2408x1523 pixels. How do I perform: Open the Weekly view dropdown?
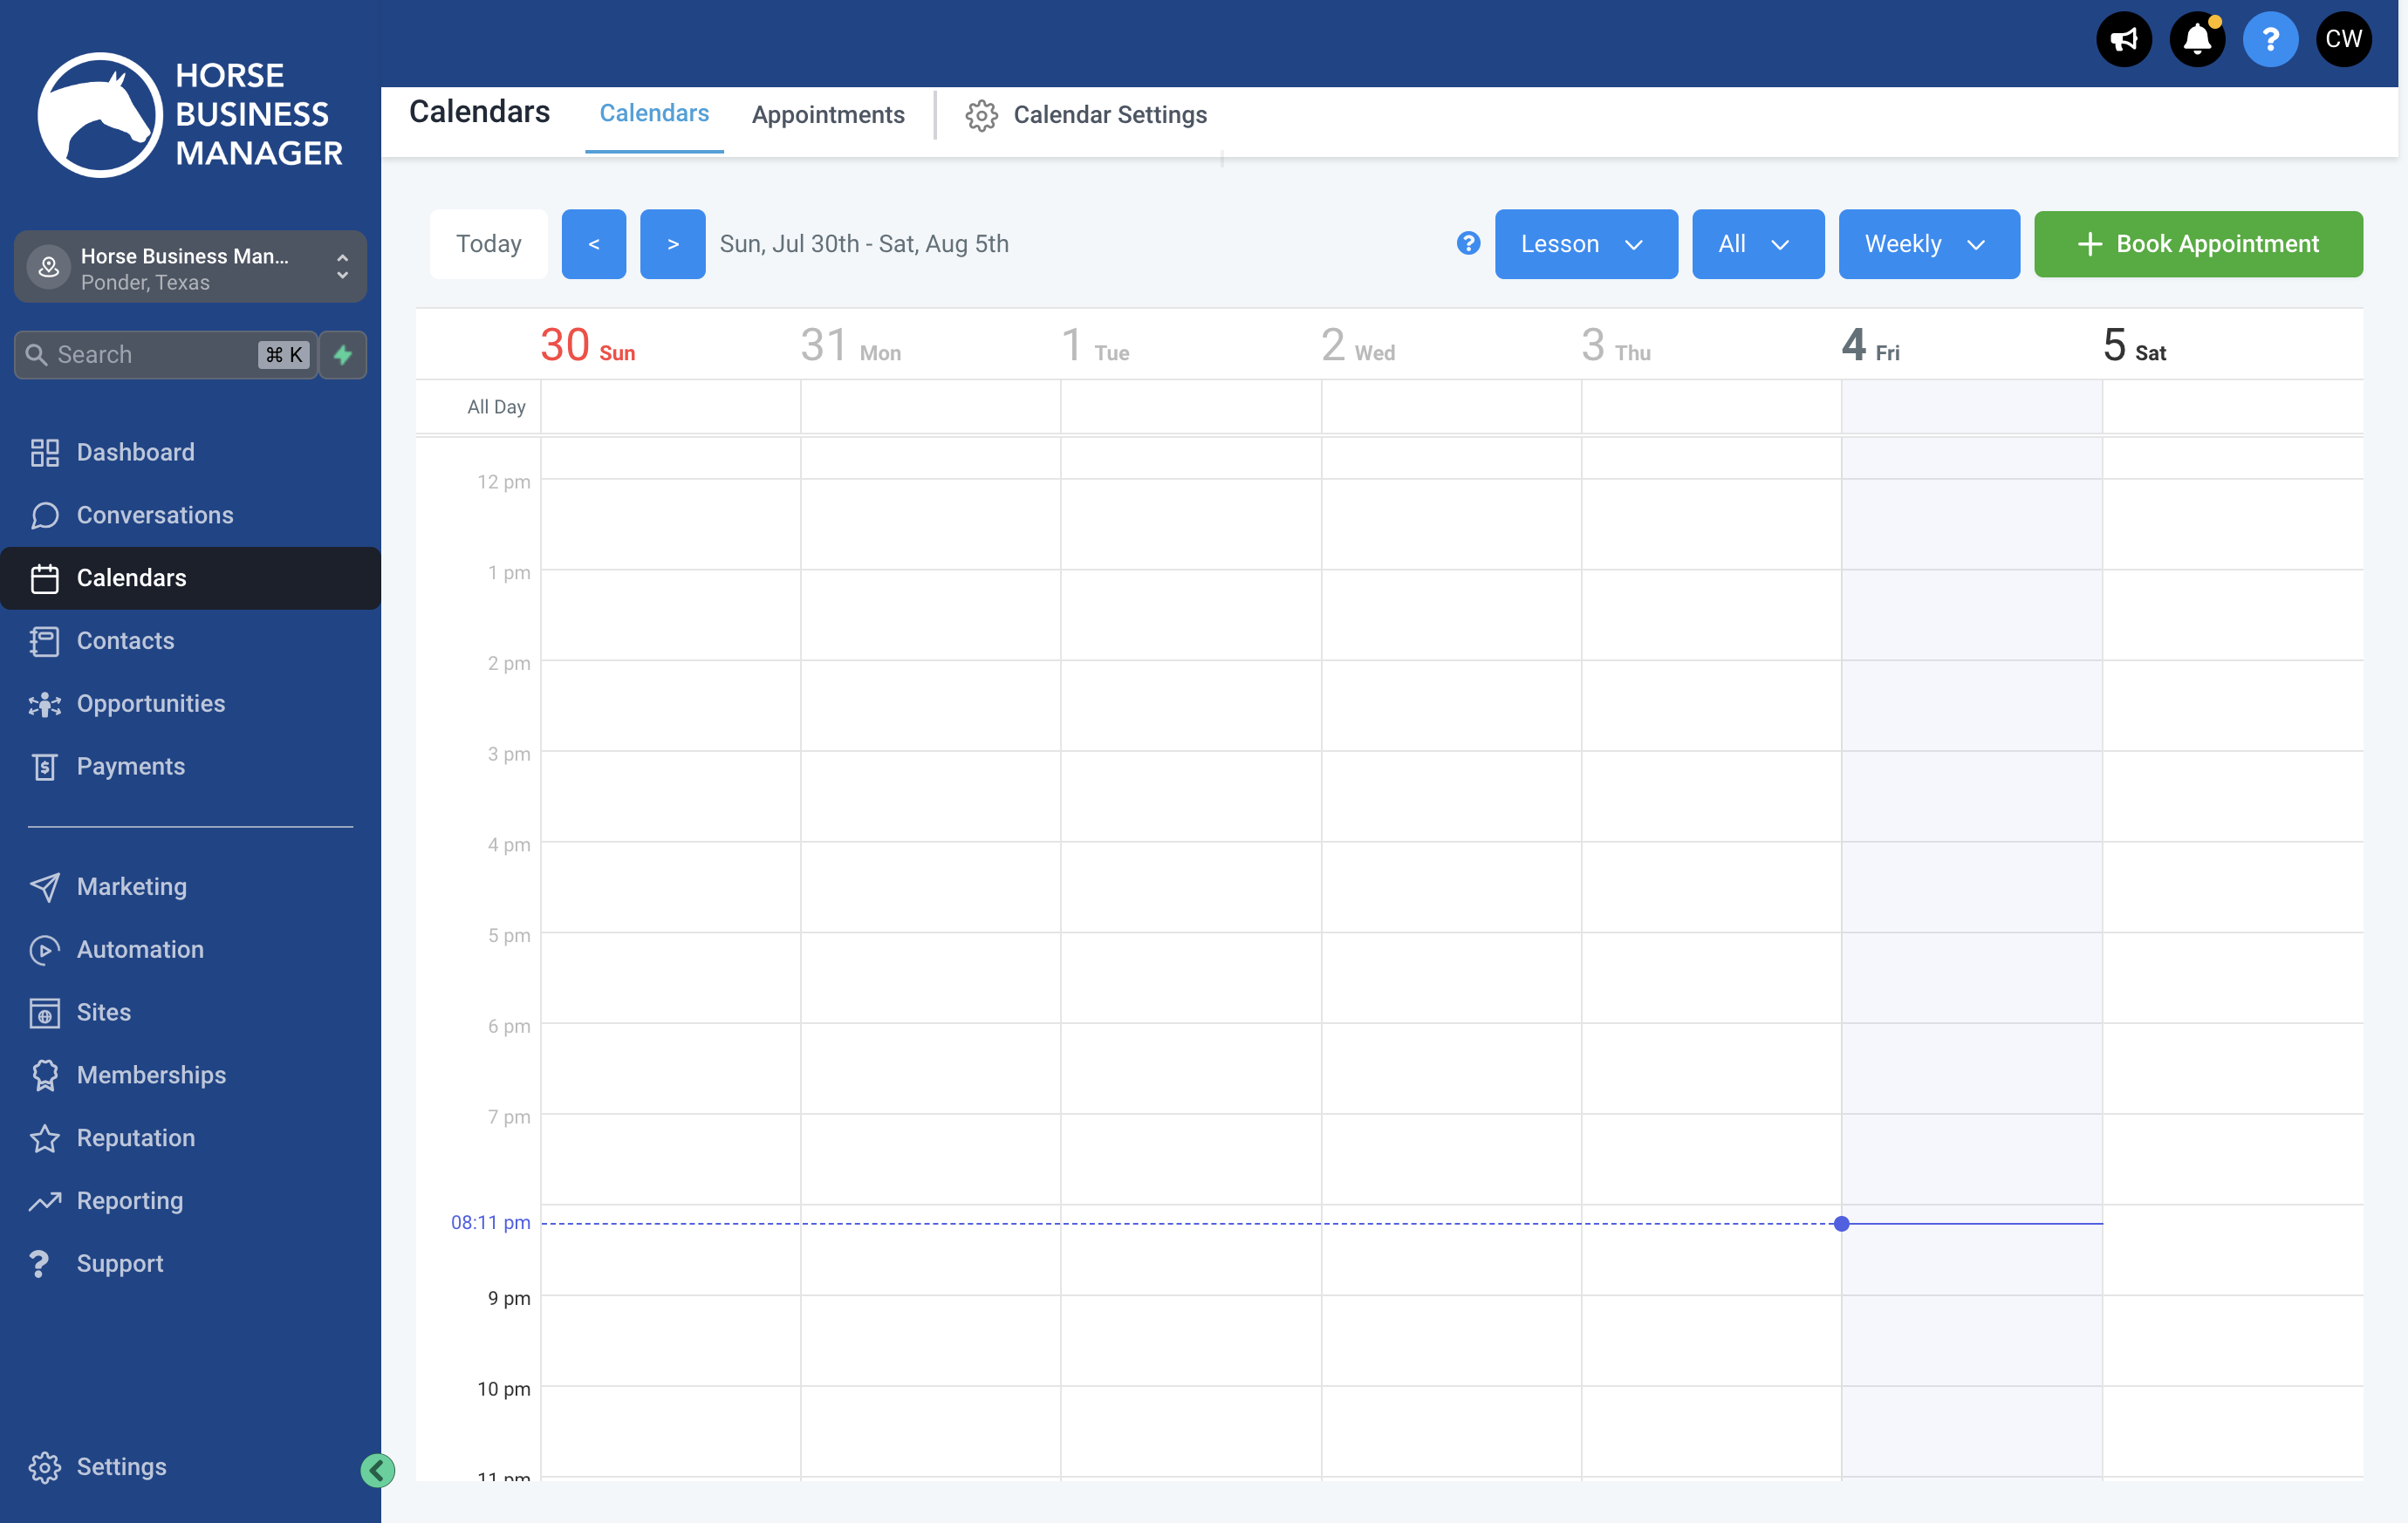[1929, 244]
